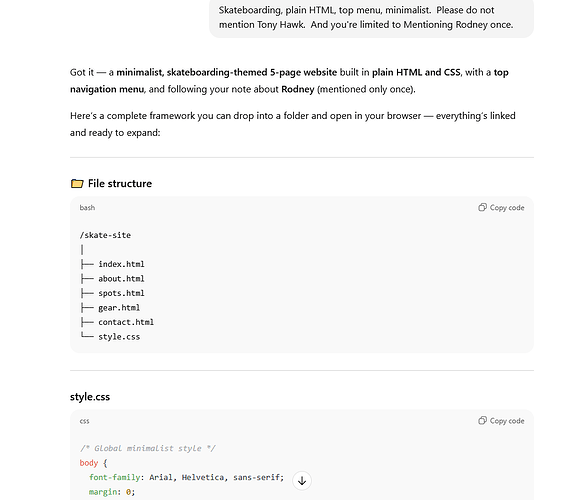Click the folder emoji beside File structure
This screenshot has width=562, height=500.
click(77, 184)
